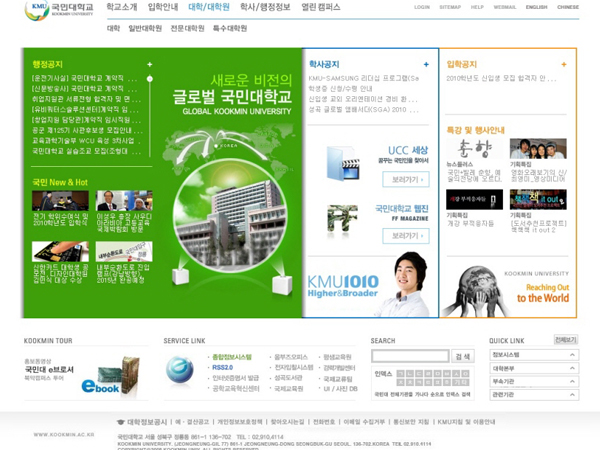Image resolution: width=600 pixels, height=450 pixels.
Task: Expand the 정보시스템 quick link dropdown
Action: (x=572, y=354)
